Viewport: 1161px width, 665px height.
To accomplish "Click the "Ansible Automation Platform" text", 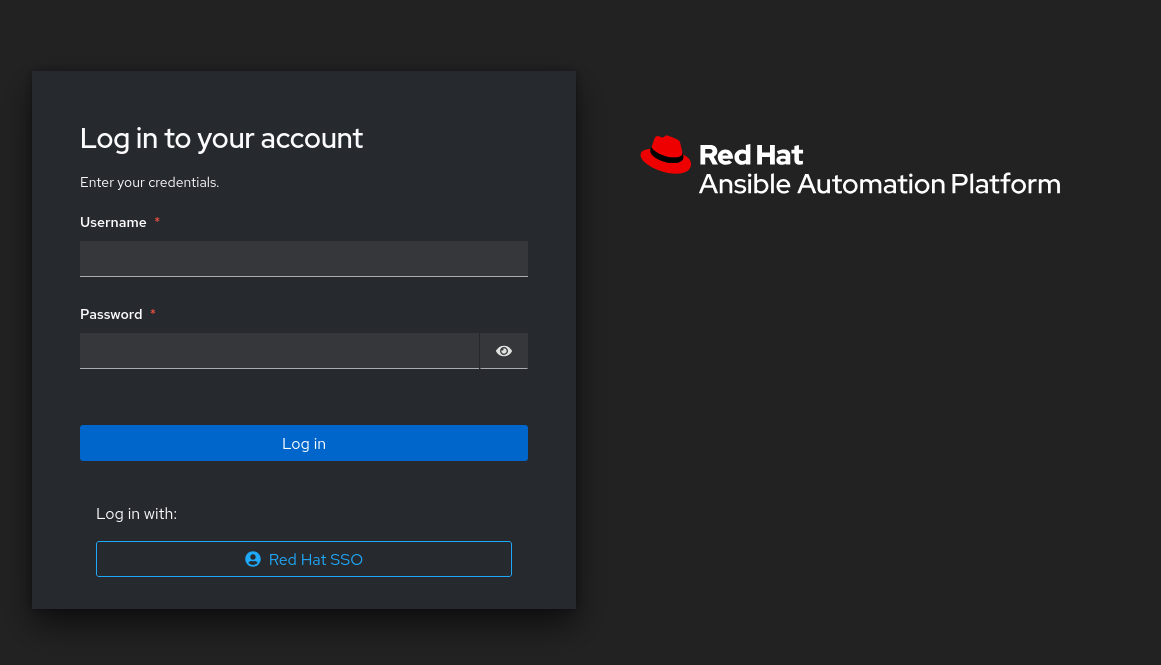I will [880, 184].
